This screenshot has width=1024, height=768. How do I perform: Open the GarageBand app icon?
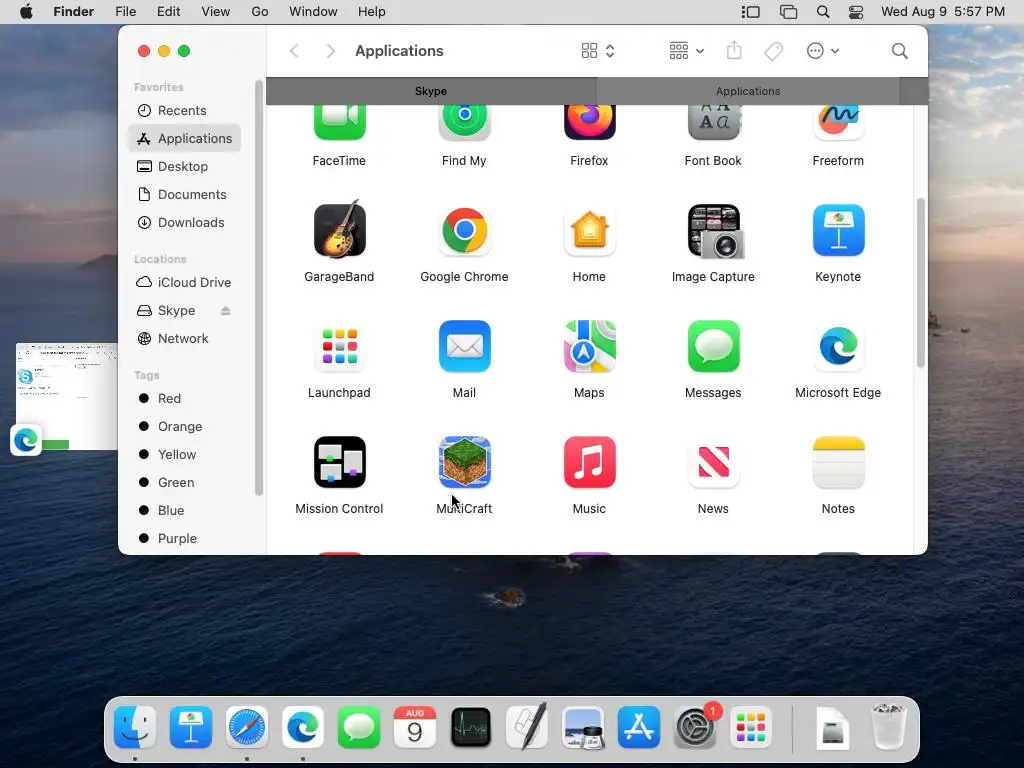click(x=340, y=230)
